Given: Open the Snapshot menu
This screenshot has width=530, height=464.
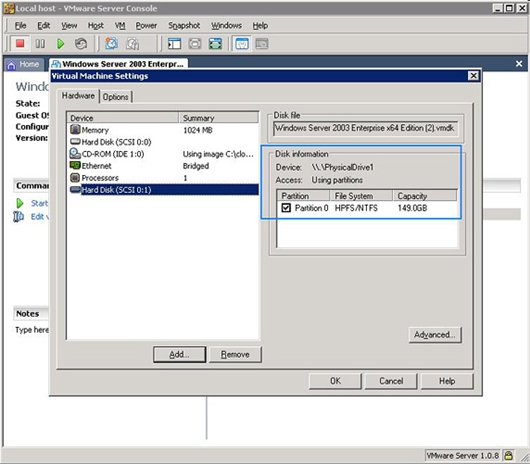Looking at the screenshot, I should click(184, 26).
